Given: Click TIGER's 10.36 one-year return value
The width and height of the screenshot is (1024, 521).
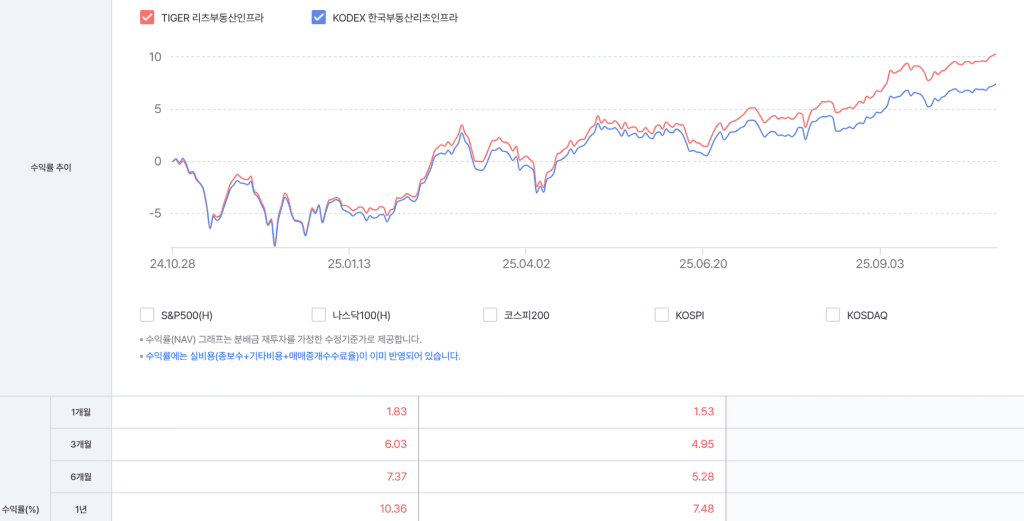Looking at the screenshot, I should click(x=393, y=509).
